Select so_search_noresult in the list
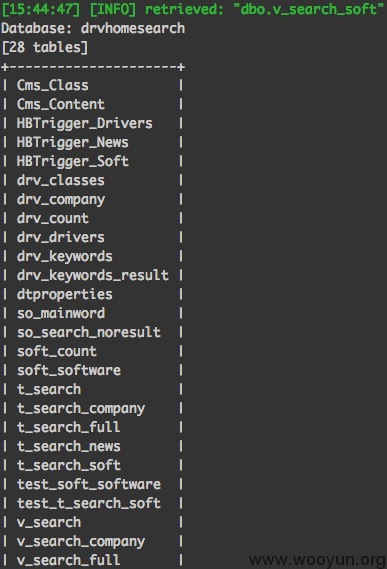Screen dimensions: 387x569 point(89,332)
